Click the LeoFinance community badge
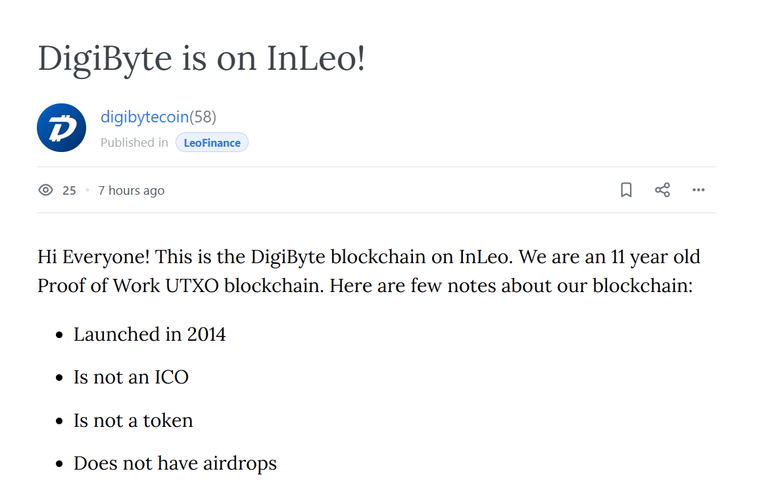This screenshot has width=768, height=498. (x=212, y=142)
